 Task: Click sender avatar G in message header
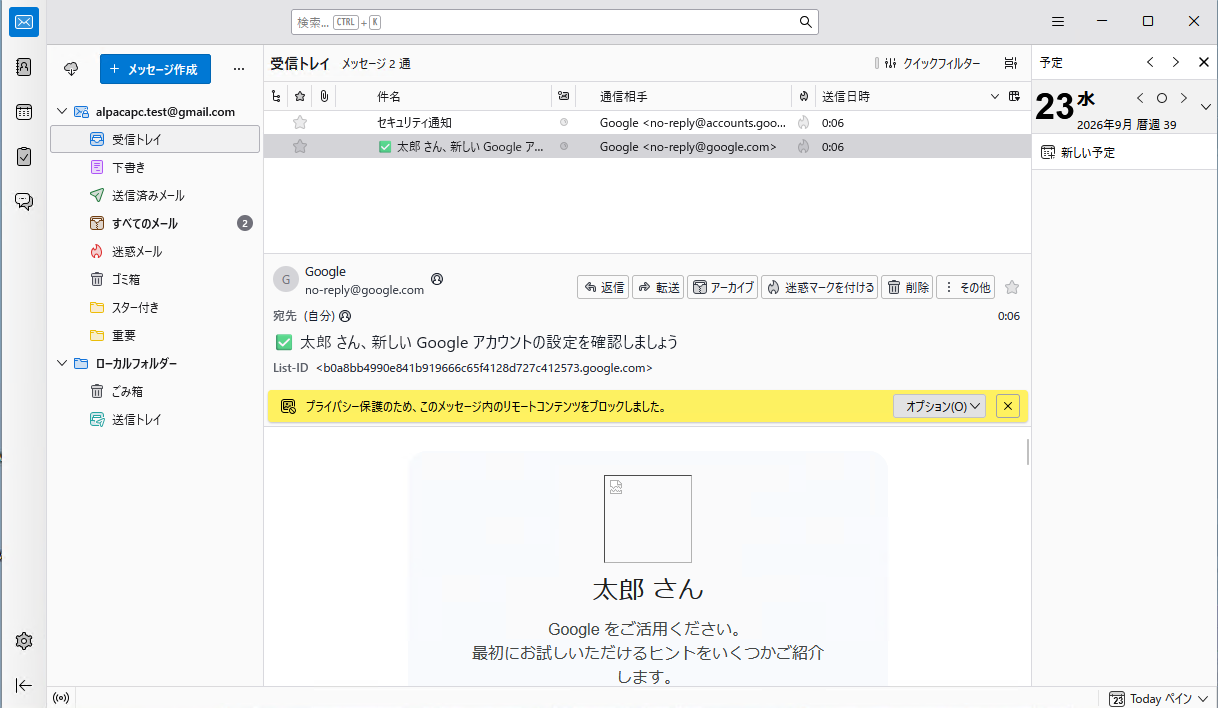(x=286, y=280)
